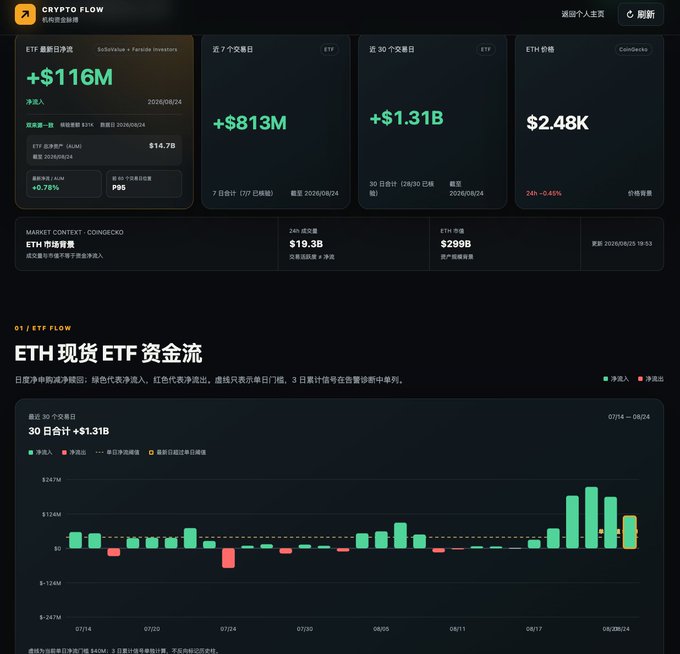Open the 返回个人主页 link
This screenshot has width=680, height=654.
click(582, 14)
